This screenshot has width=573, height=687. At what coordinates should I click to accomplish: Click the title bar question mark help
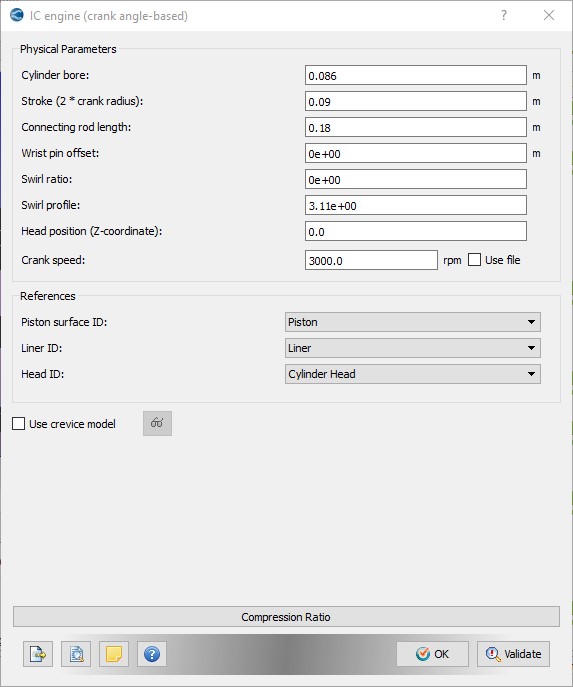tap(504, 16)
